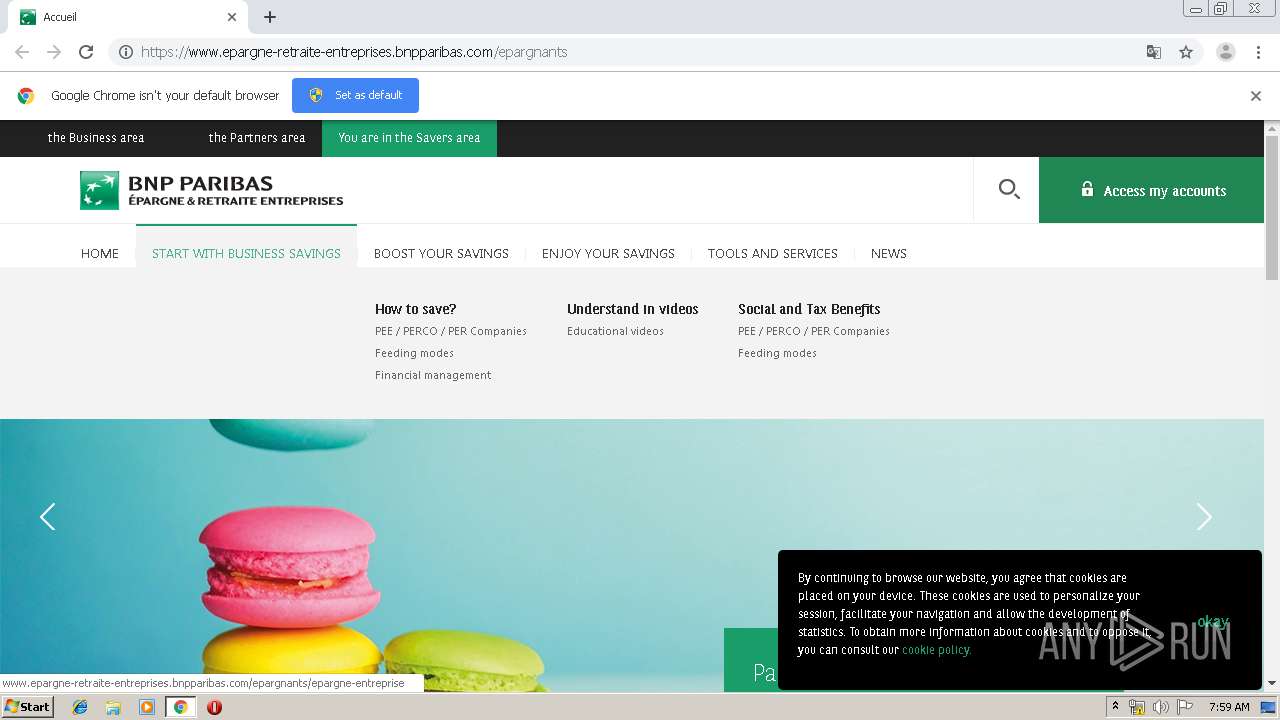The width and height of the screenshot is (1280, 720).
Task: Select the Savers area tab
Action: click(409, 138)
